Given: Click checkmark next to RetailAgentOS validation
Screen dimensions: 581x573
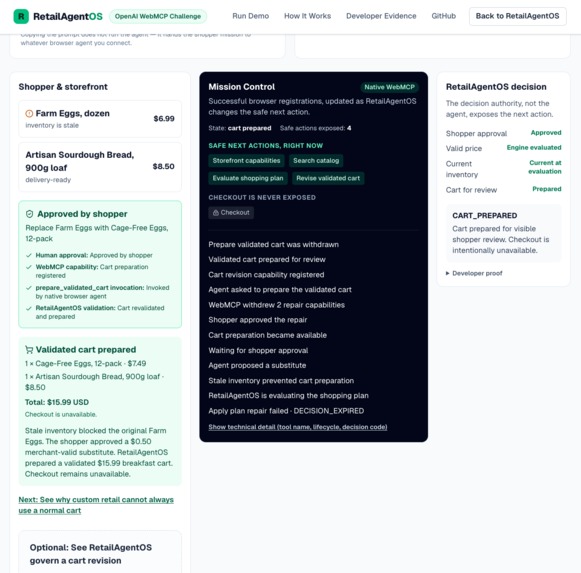Looking at the screenshot, I should 29,308.
